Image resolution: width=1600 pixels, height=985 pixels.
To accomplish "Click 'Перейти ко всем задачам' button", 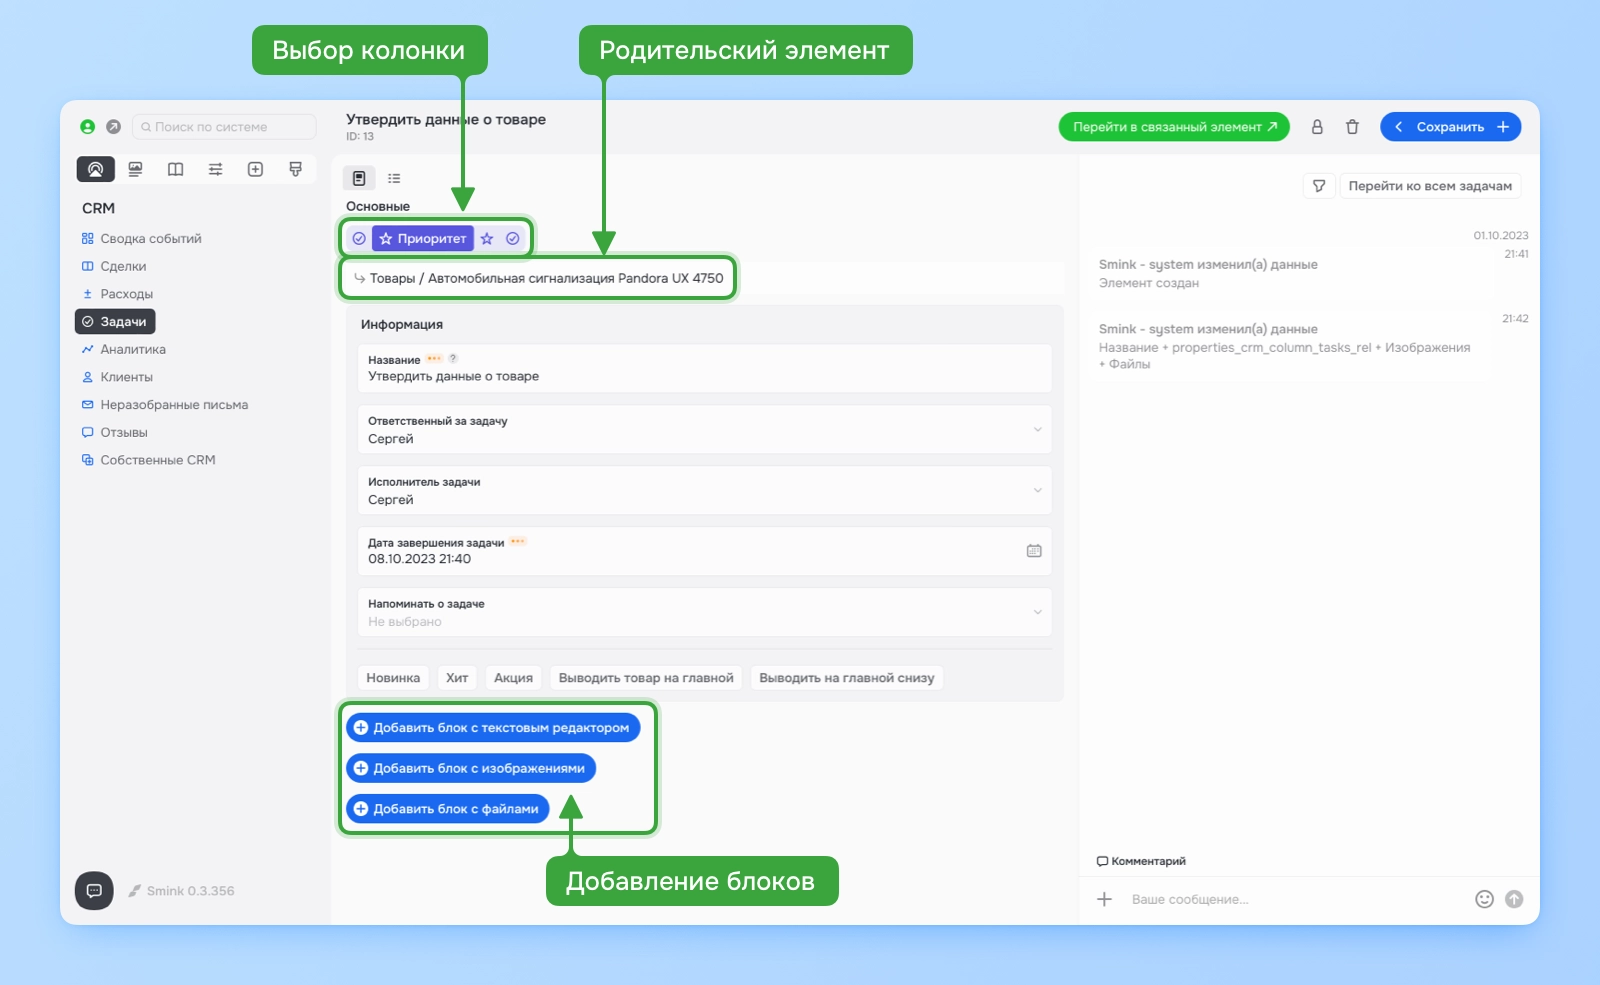I will pos(1430,186).
